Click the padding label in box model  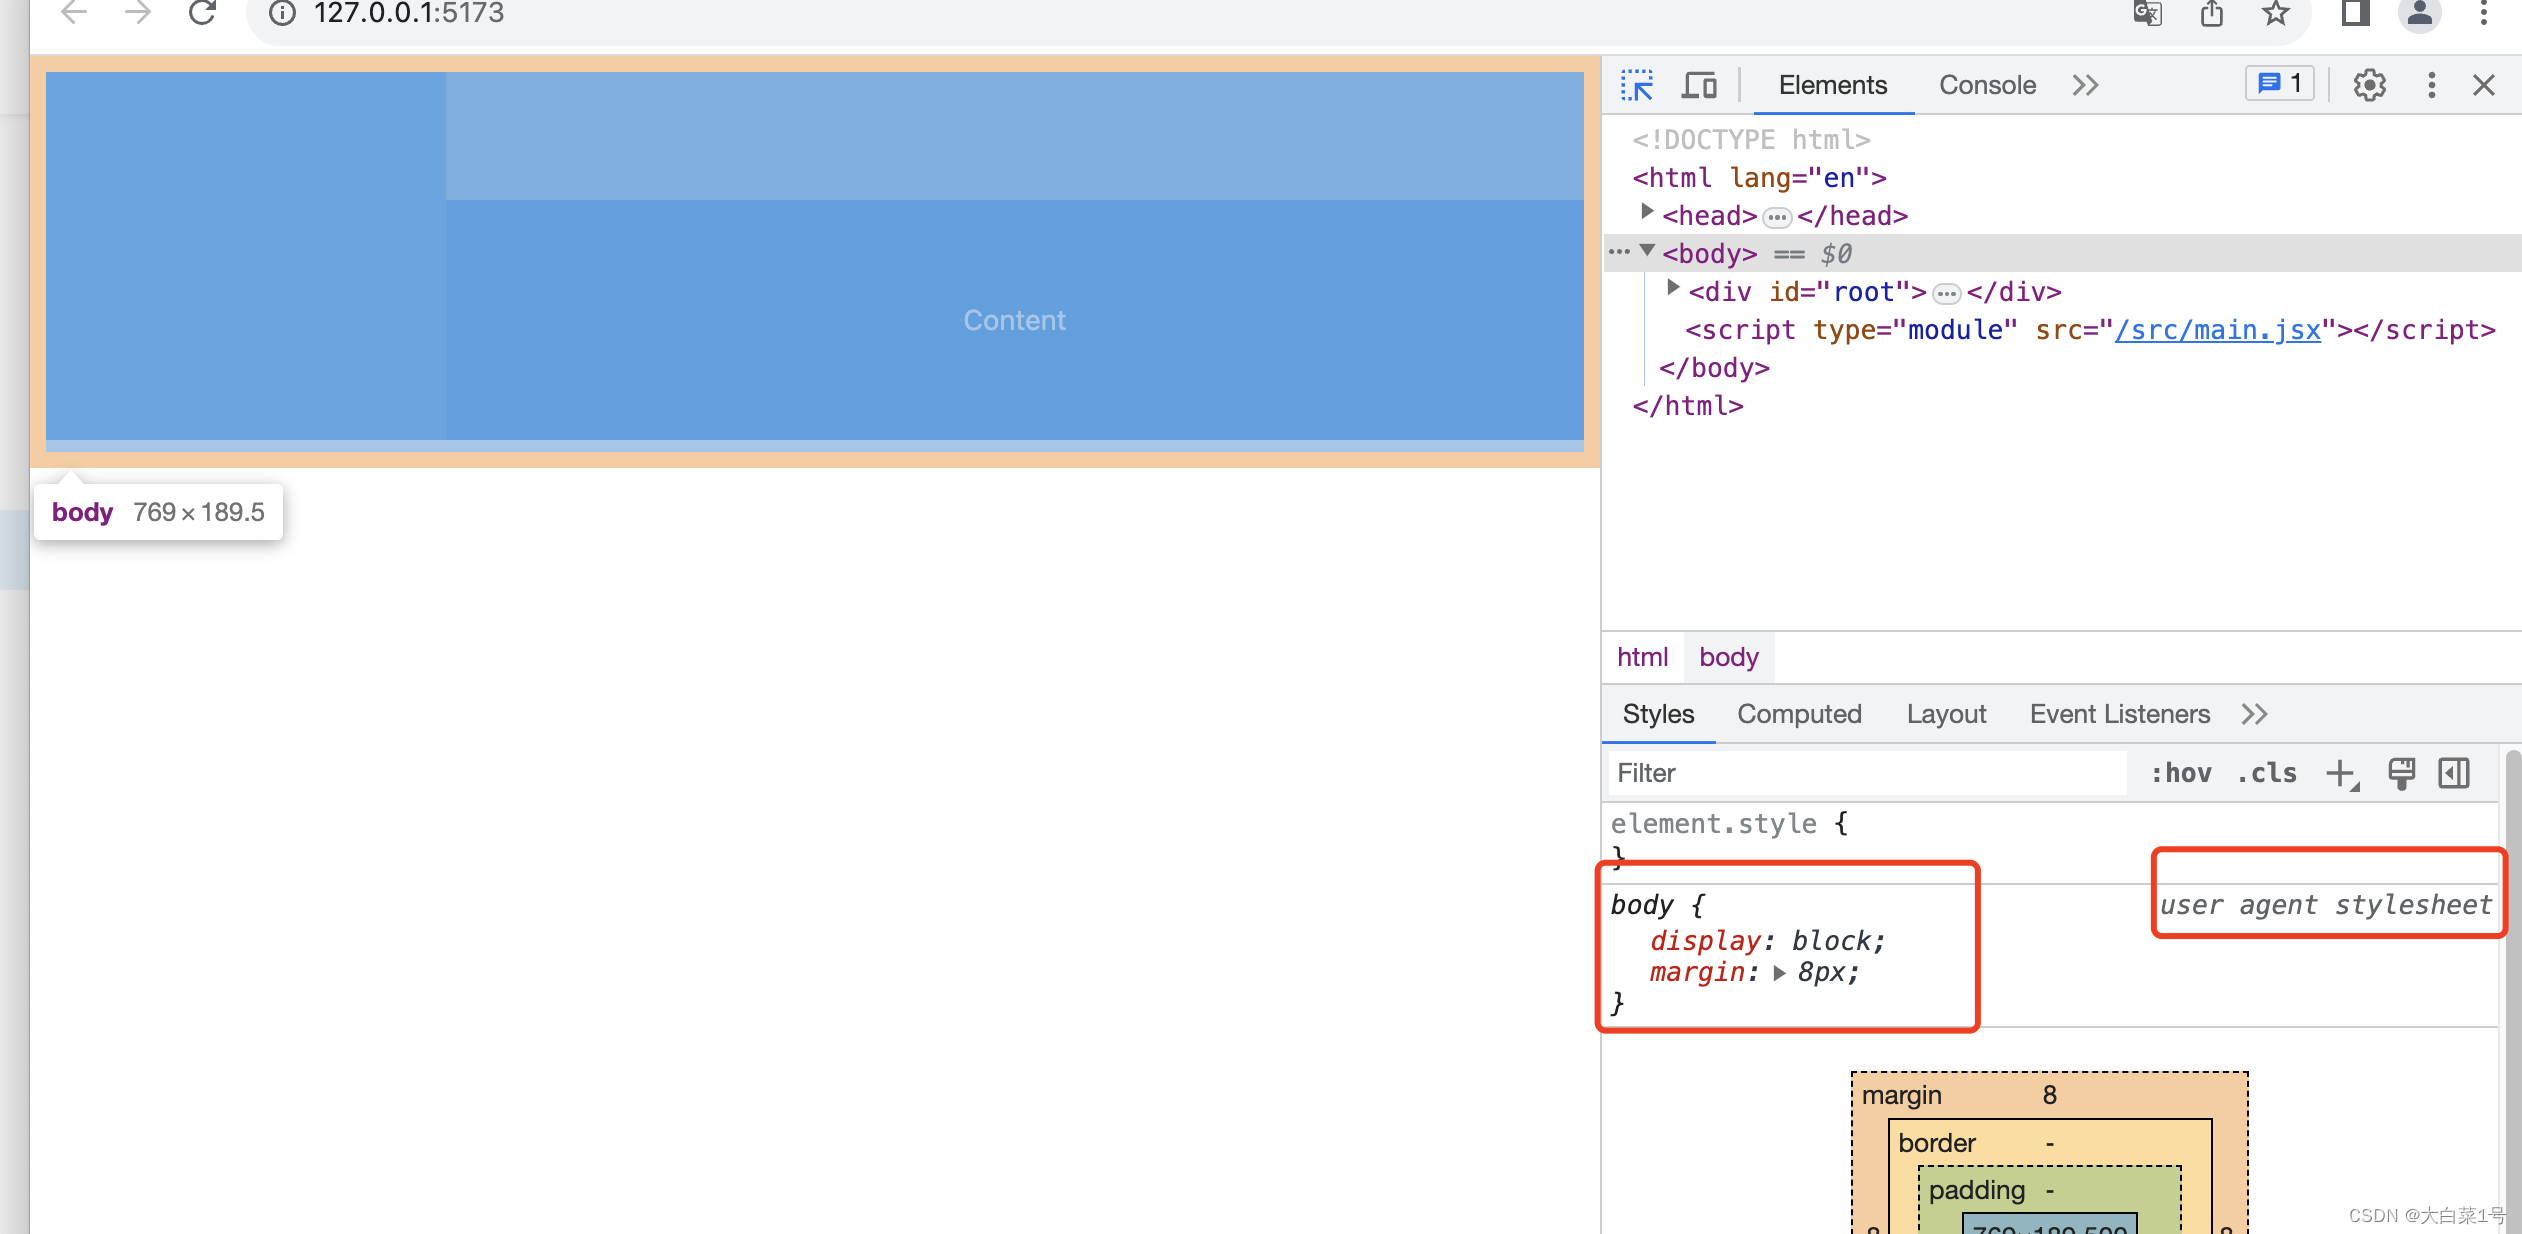1976,1190
